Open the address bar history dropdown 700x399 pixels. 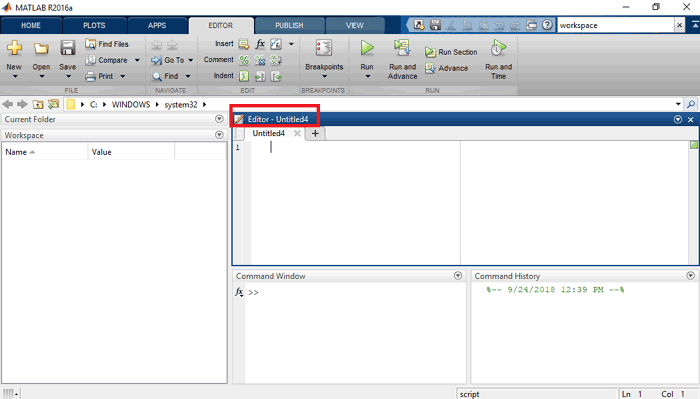pos(678,104)
